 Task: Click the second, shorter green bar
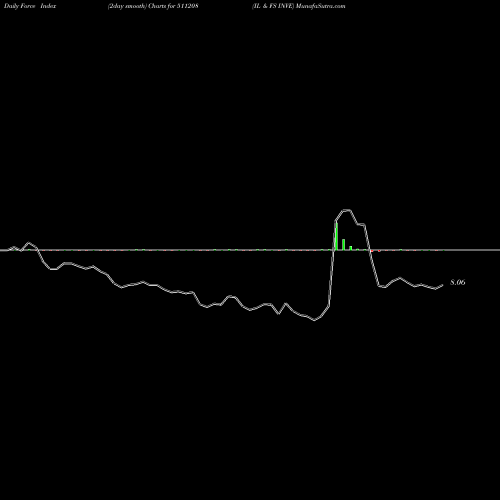[343, 244]
